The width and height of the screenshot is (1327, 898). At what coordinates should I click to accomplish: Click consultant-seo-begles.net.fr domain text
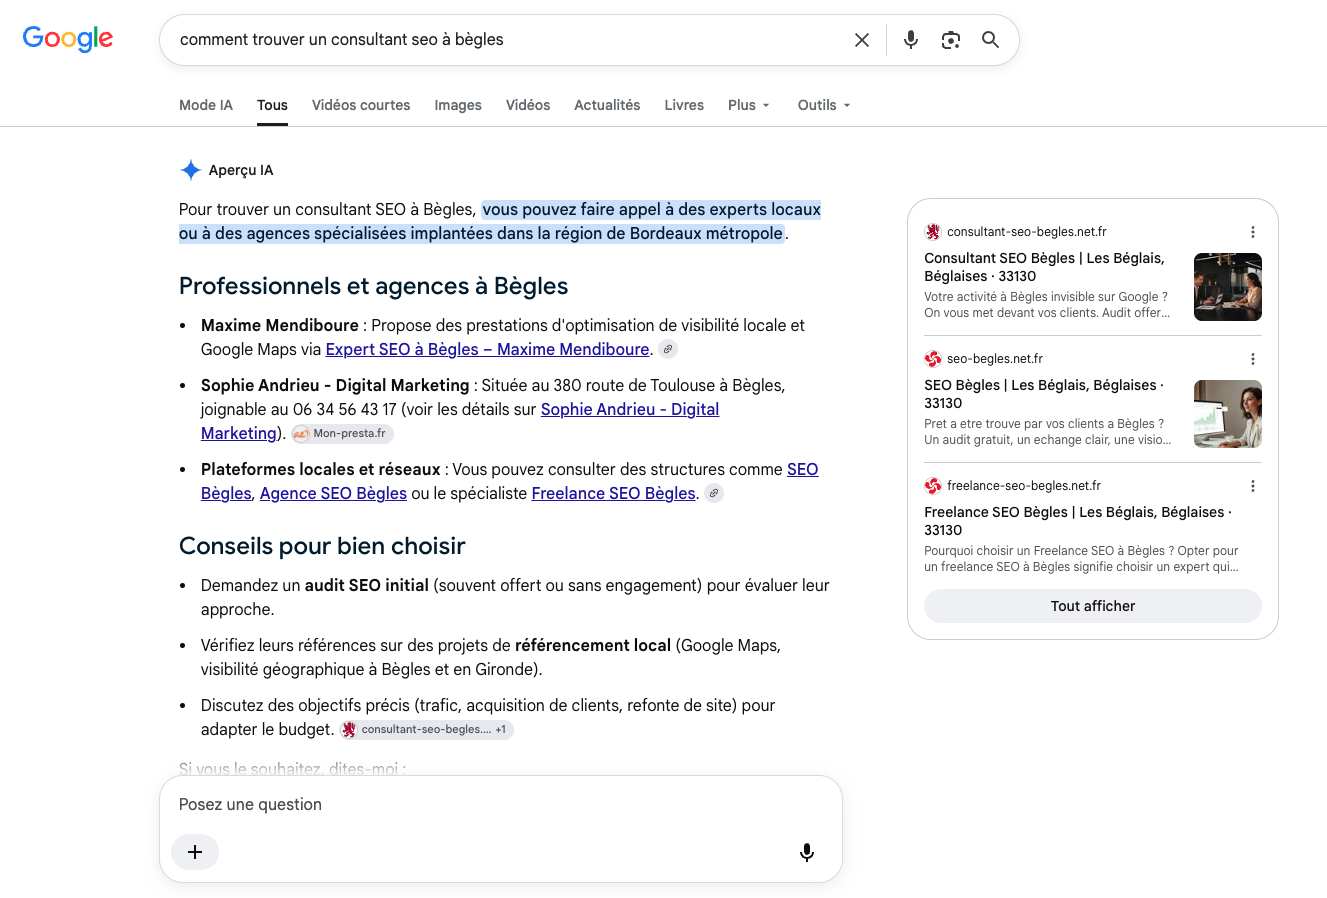coord(1027,232)
